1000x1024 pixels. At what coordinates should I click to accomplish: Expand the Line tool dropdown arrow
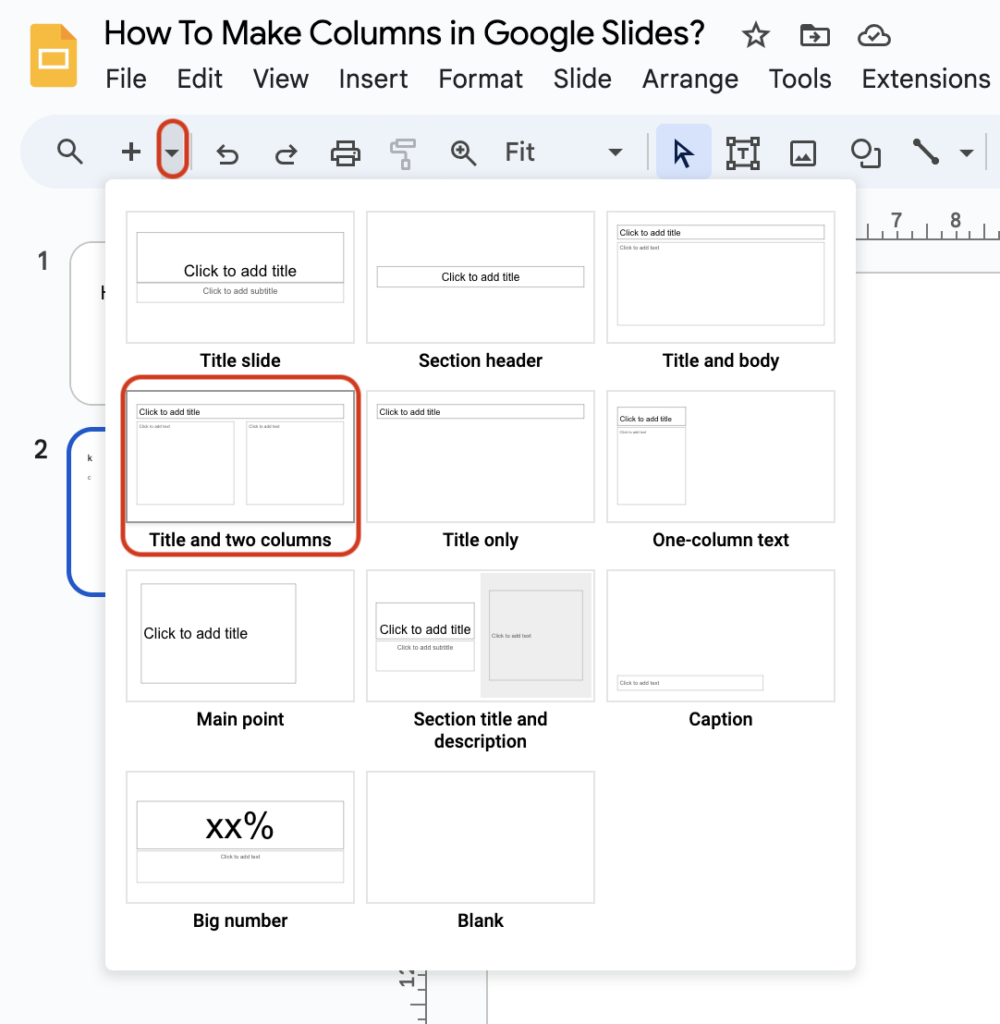point(964,152)
